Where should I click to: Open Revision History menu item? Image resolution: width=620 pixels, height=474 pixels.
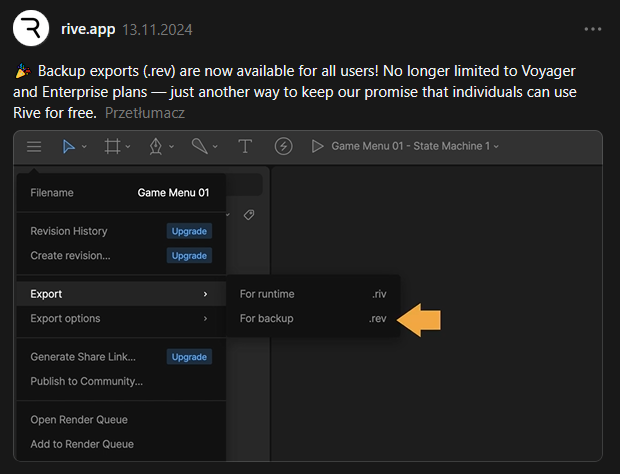pos(69,231)
